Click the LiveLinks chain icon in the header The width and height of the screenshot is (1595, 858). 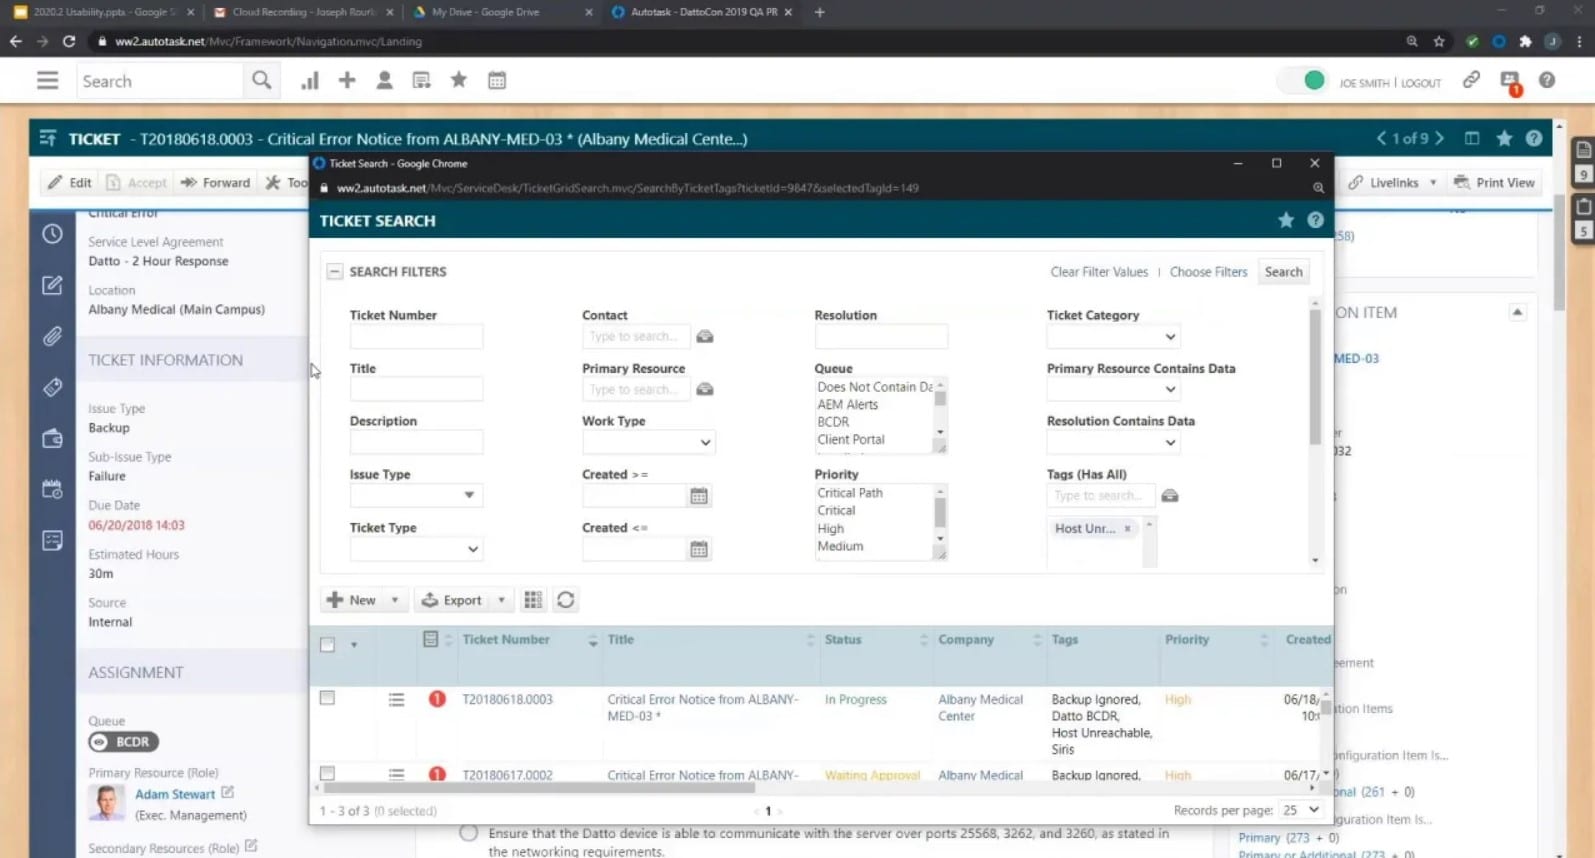pyautogui.click(x=1471, y=80)
